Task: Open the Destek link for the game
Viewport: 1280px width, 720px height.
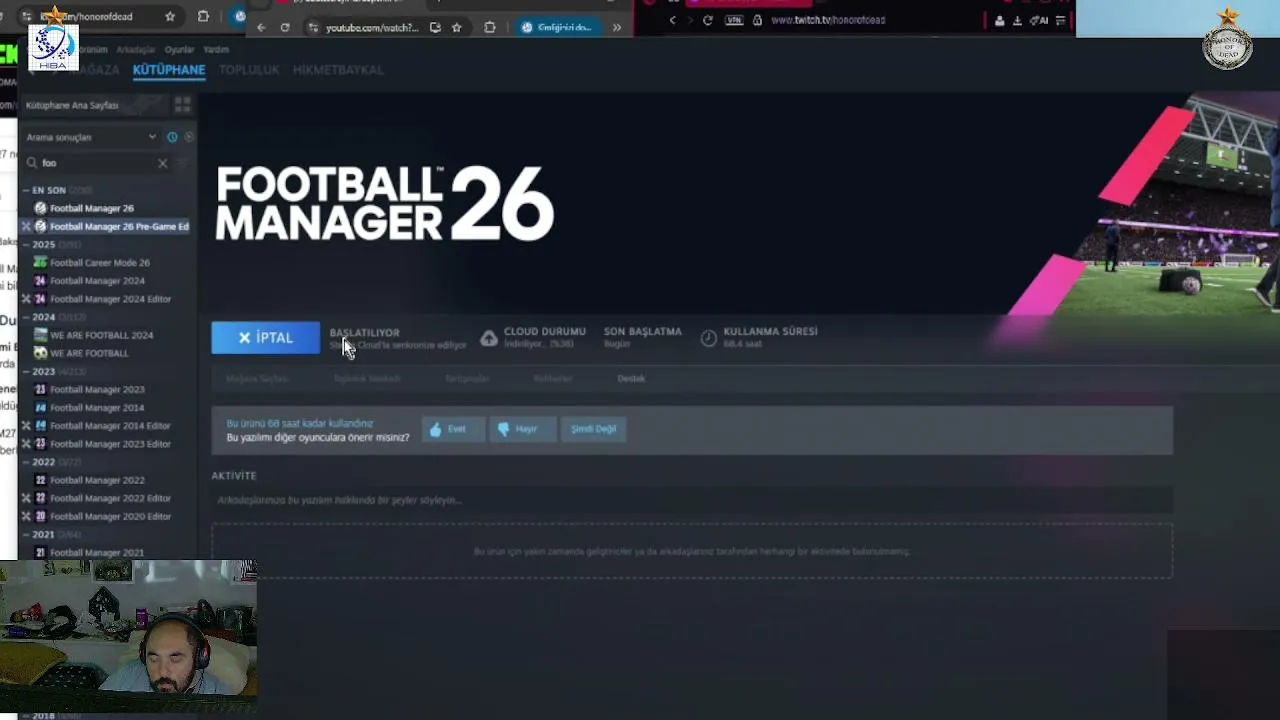Action: [631, 379]
